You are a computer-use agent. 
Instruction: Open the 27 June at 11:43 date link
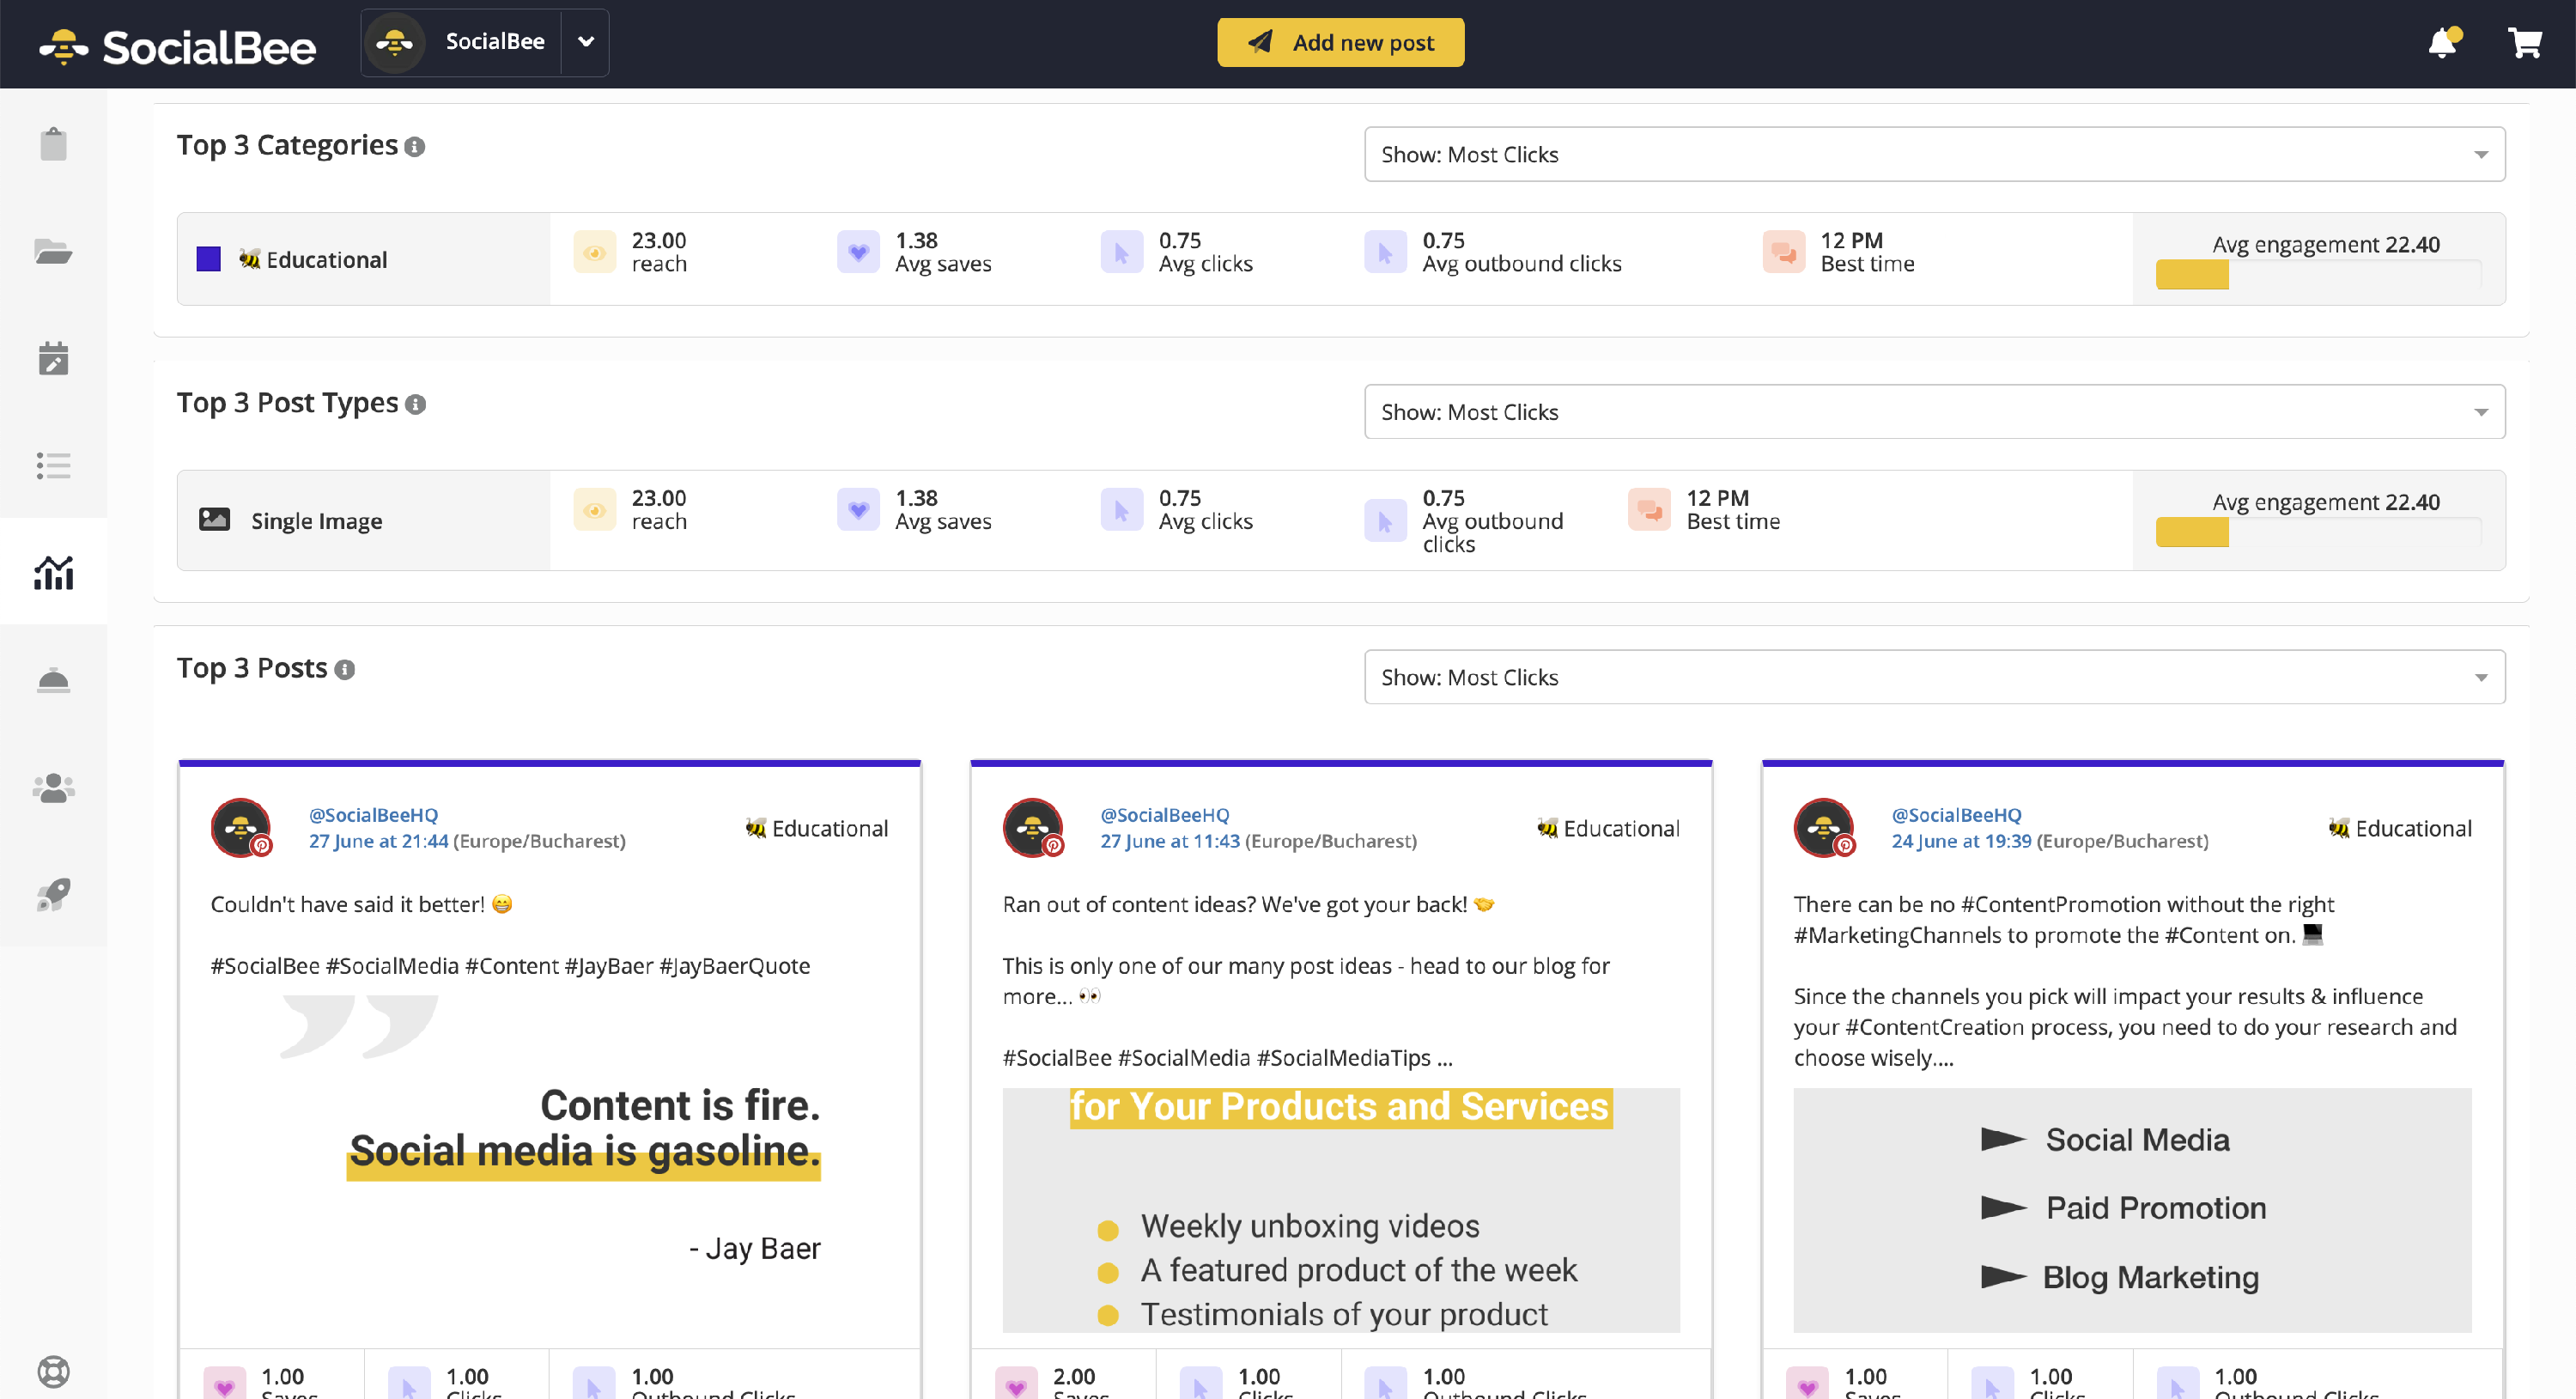point(1169,841)
